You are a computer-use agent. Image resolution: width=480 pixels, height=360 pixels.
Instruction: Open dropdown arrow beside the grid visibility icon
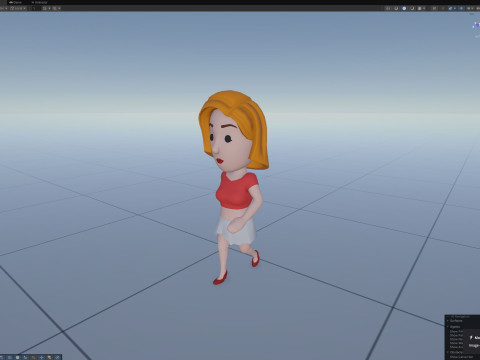[49, 8]
